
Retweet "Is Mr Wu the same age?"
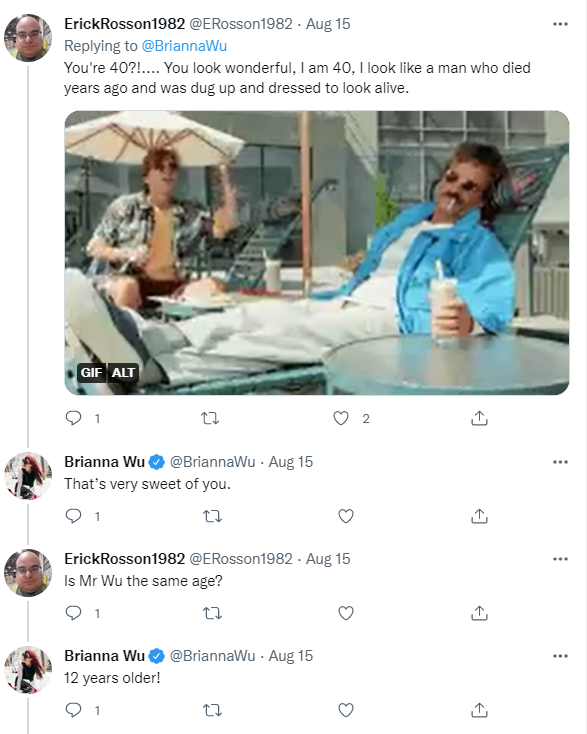213,613
